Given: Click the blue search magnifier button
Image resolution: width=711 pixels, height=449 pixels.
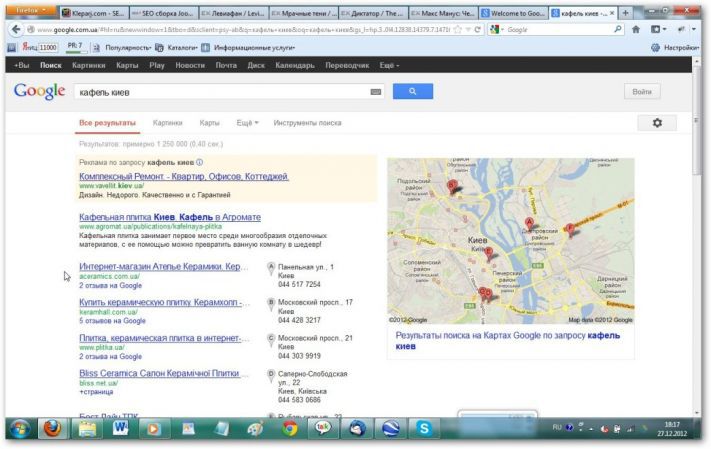Looking at the screenshot, I should [x=413, y=91].
